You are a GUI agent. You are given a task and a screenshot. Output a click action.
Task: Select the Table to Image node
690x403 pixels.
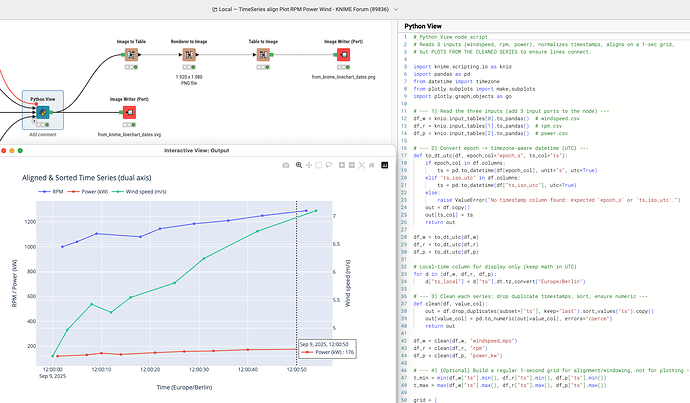tap(263, 56)
